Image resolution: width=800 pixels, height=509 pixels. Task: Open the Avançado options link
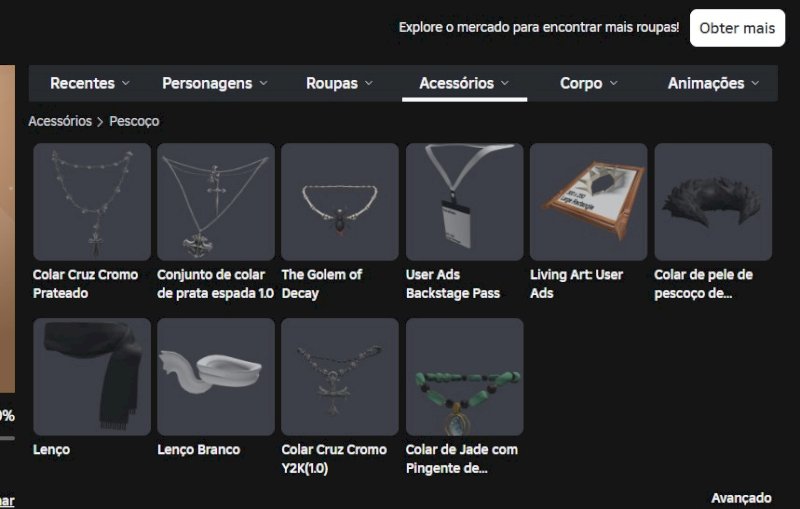pos(741,498)
